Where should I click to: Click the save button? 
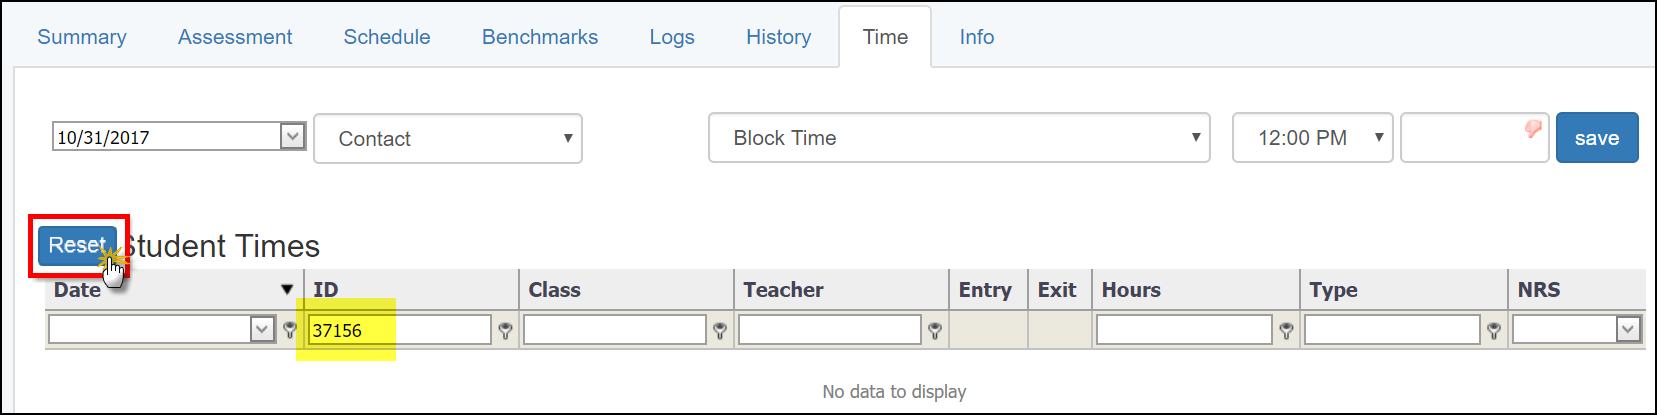point(1596,138)
